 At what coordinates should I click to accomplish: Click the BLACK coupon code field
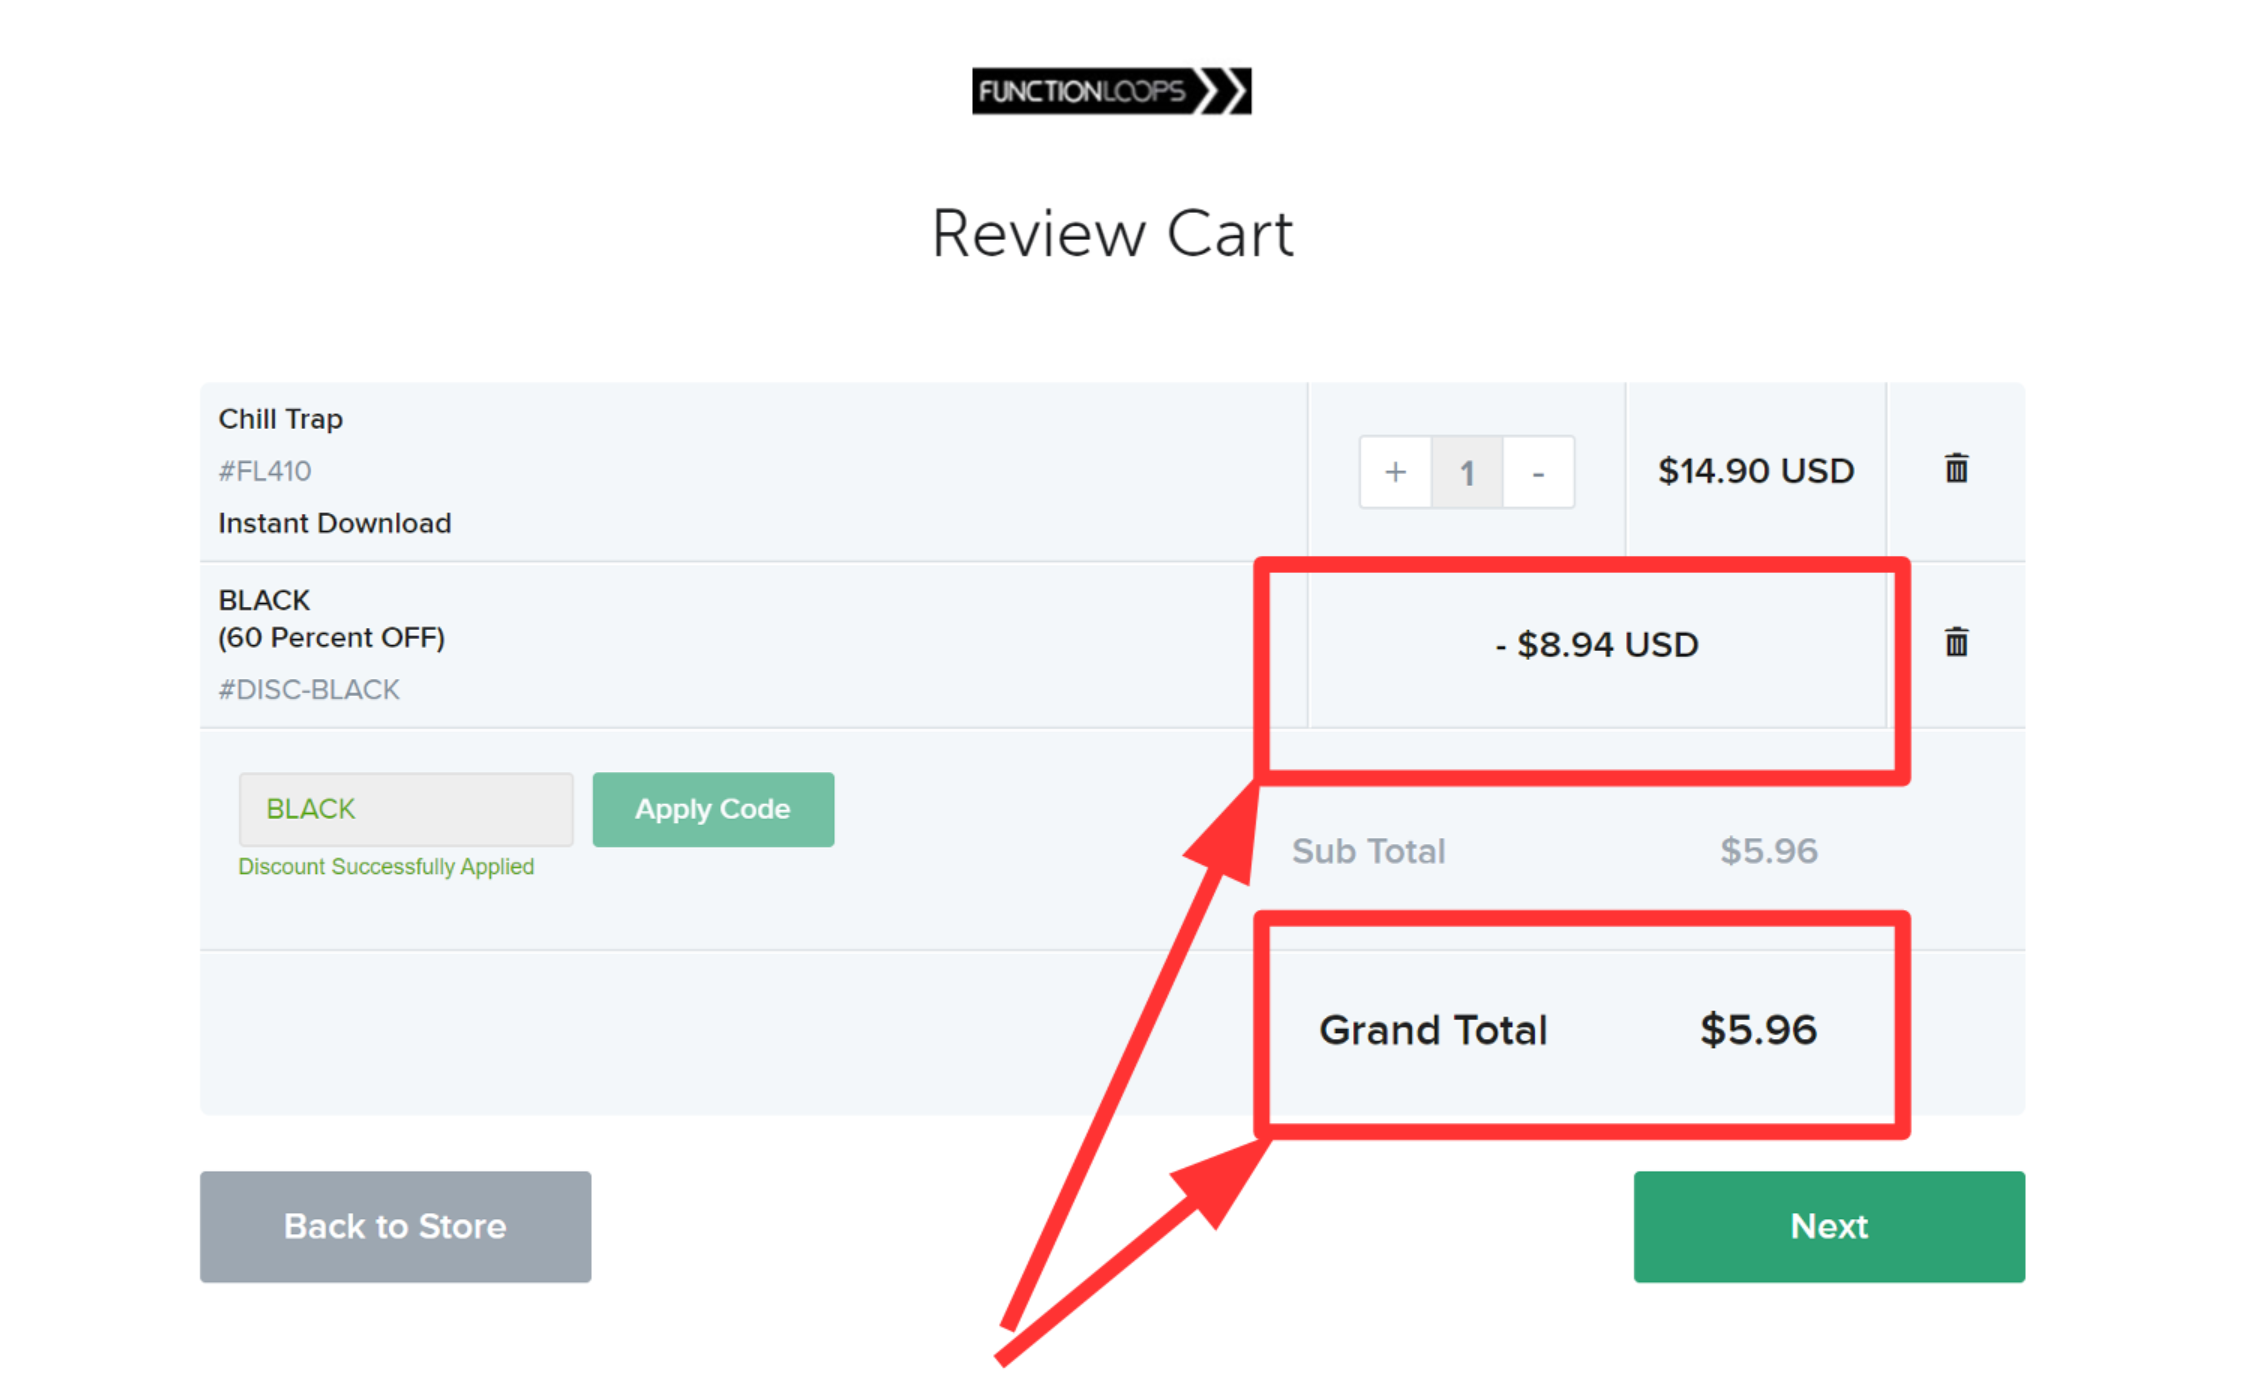[405, 809]
